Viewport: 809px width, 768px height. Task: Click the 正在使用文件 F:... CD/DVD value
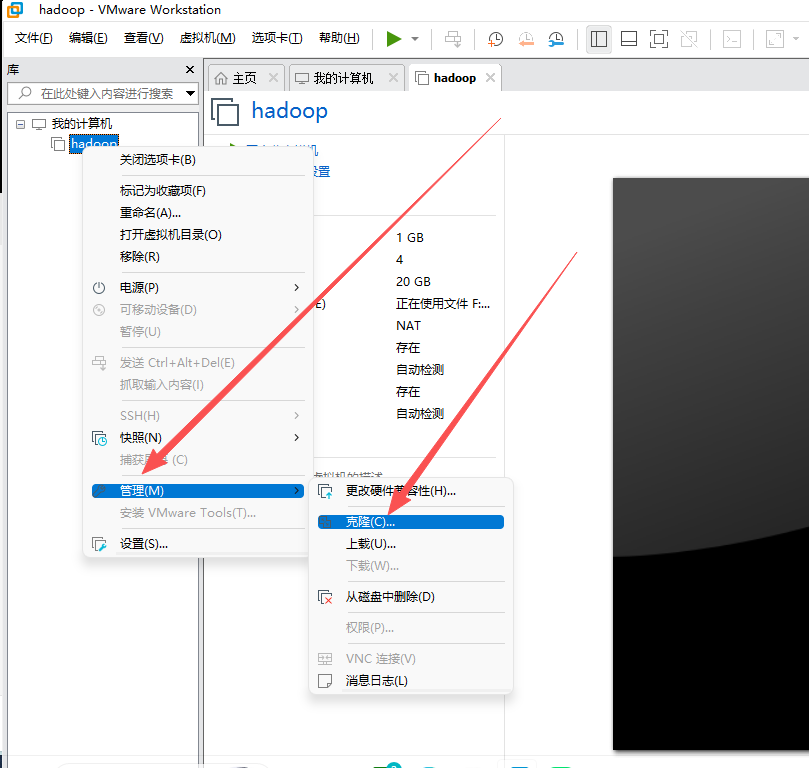tap(443, 304)
